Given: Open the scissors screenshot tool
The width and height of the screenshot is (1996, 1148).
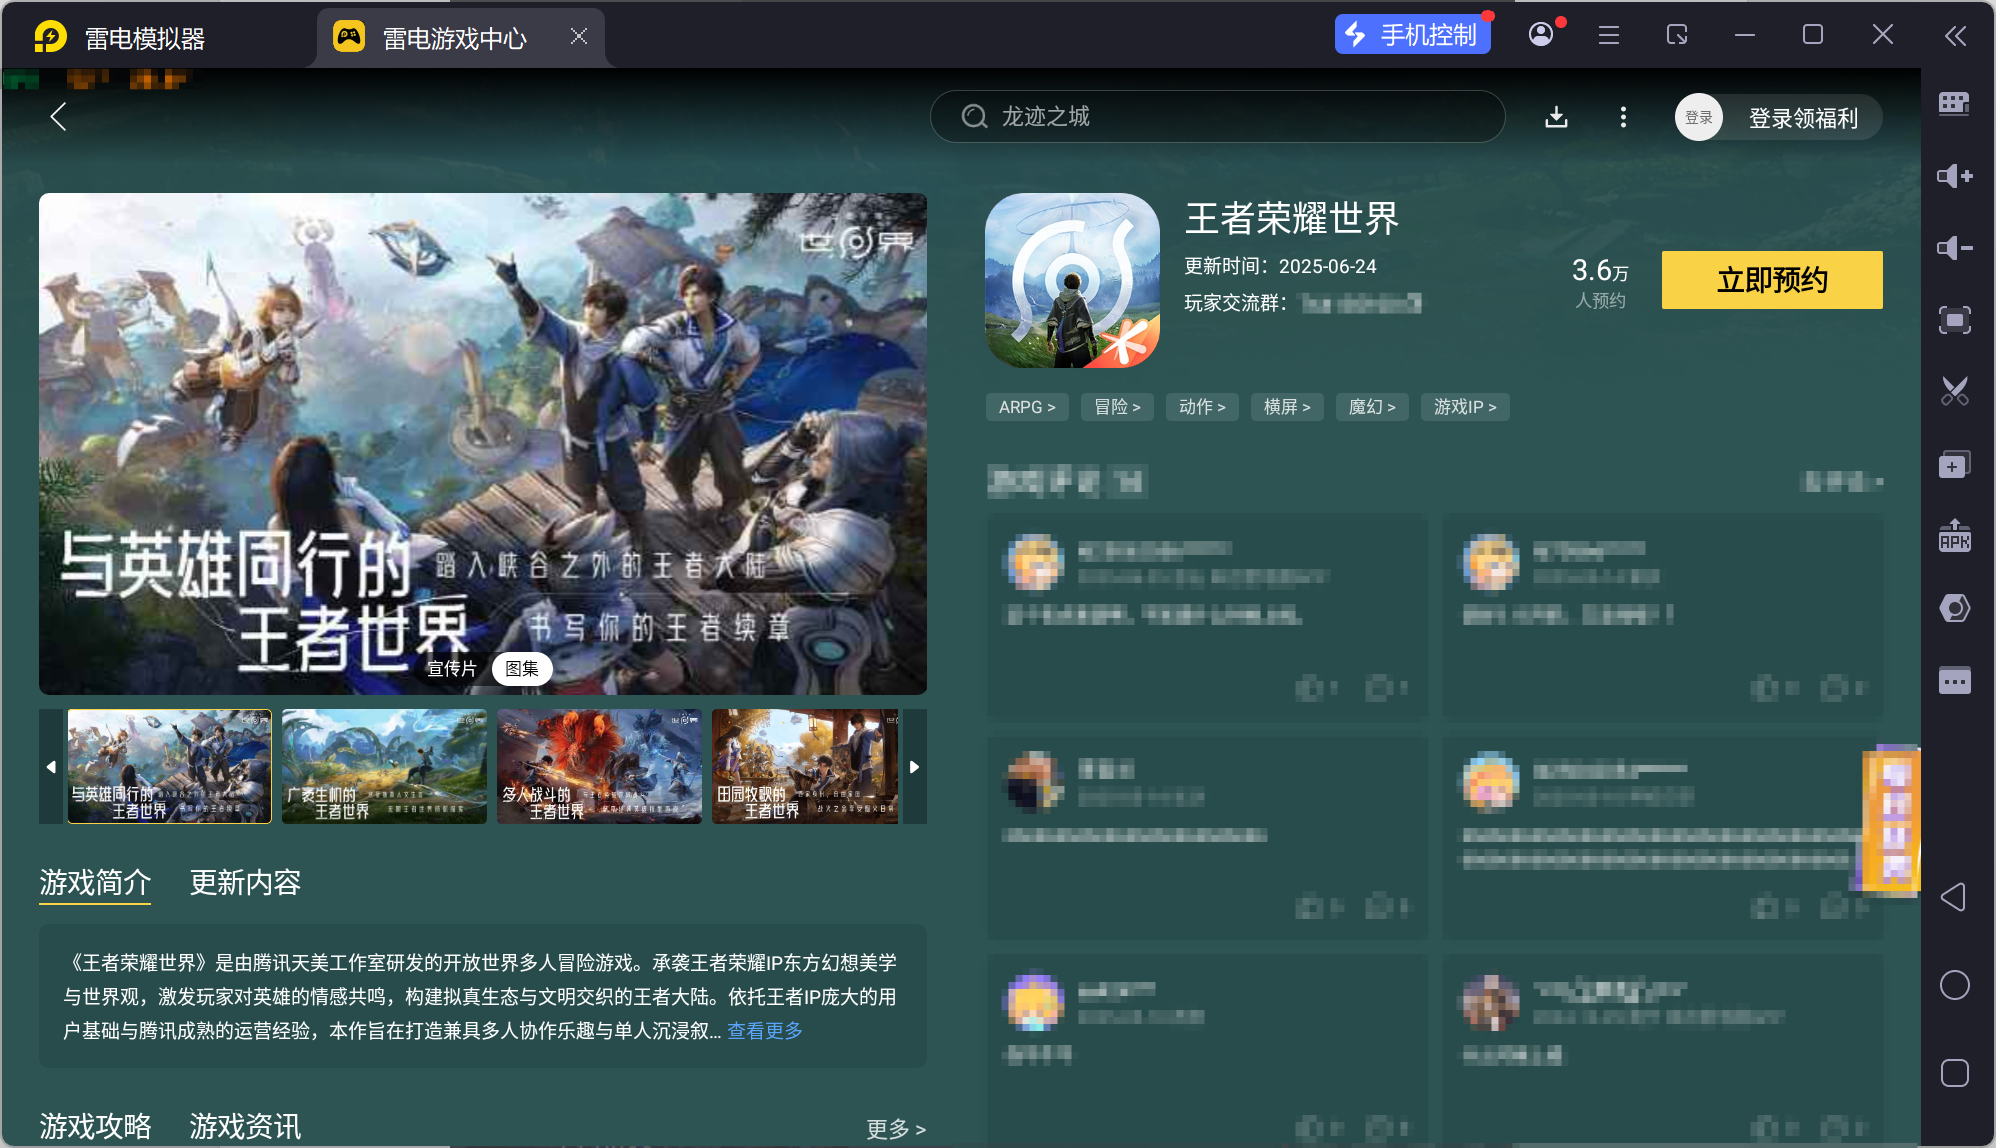Looking at the screenshot, I should point(1954,391).
